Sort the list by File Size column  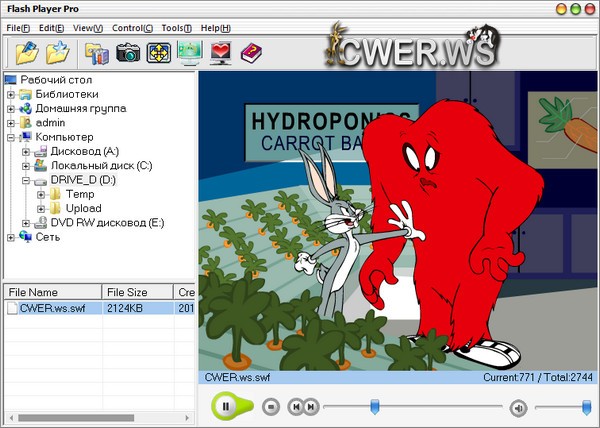[x=137, y=292]
